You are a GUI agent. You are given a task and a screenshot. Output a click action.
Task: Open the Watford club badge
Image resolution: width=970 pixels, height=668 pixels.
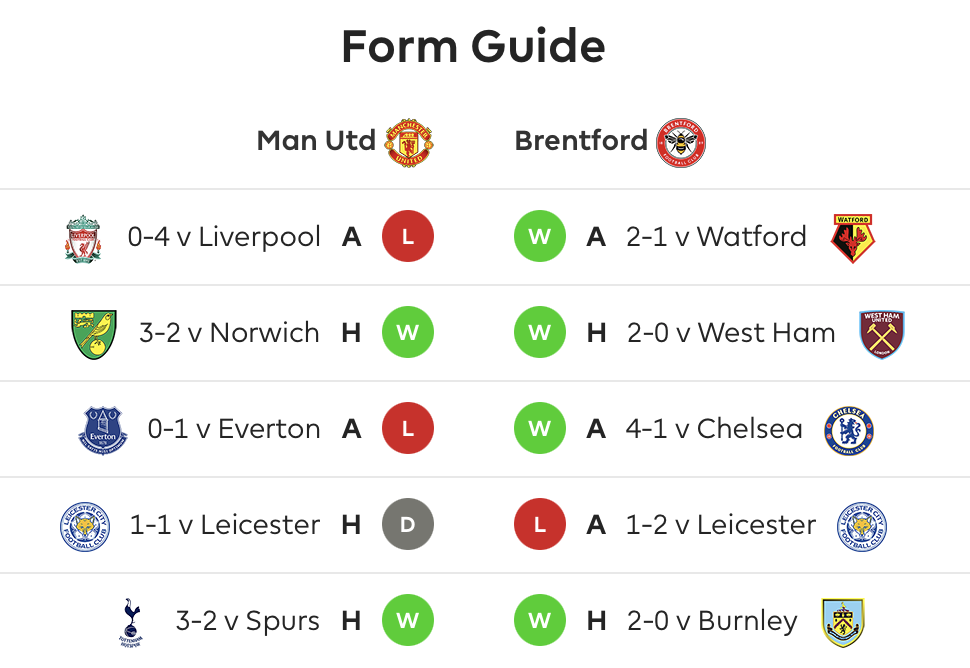tap(853, 239)
